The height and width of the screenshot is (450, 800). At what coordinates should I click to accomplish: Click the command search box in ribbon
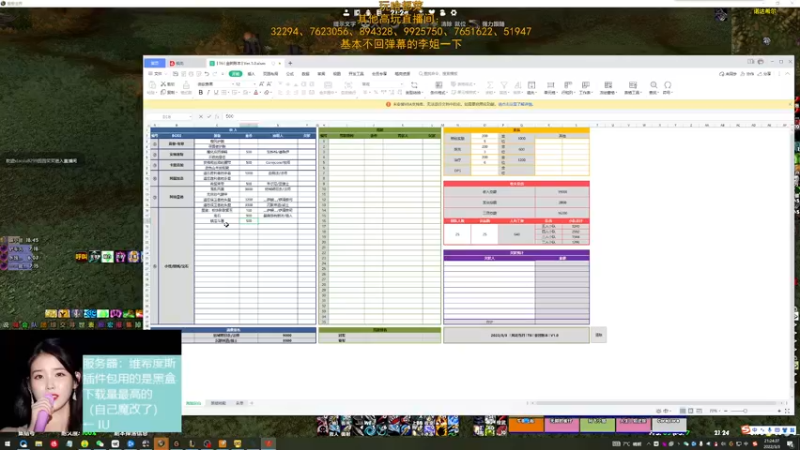pos(440,74)
